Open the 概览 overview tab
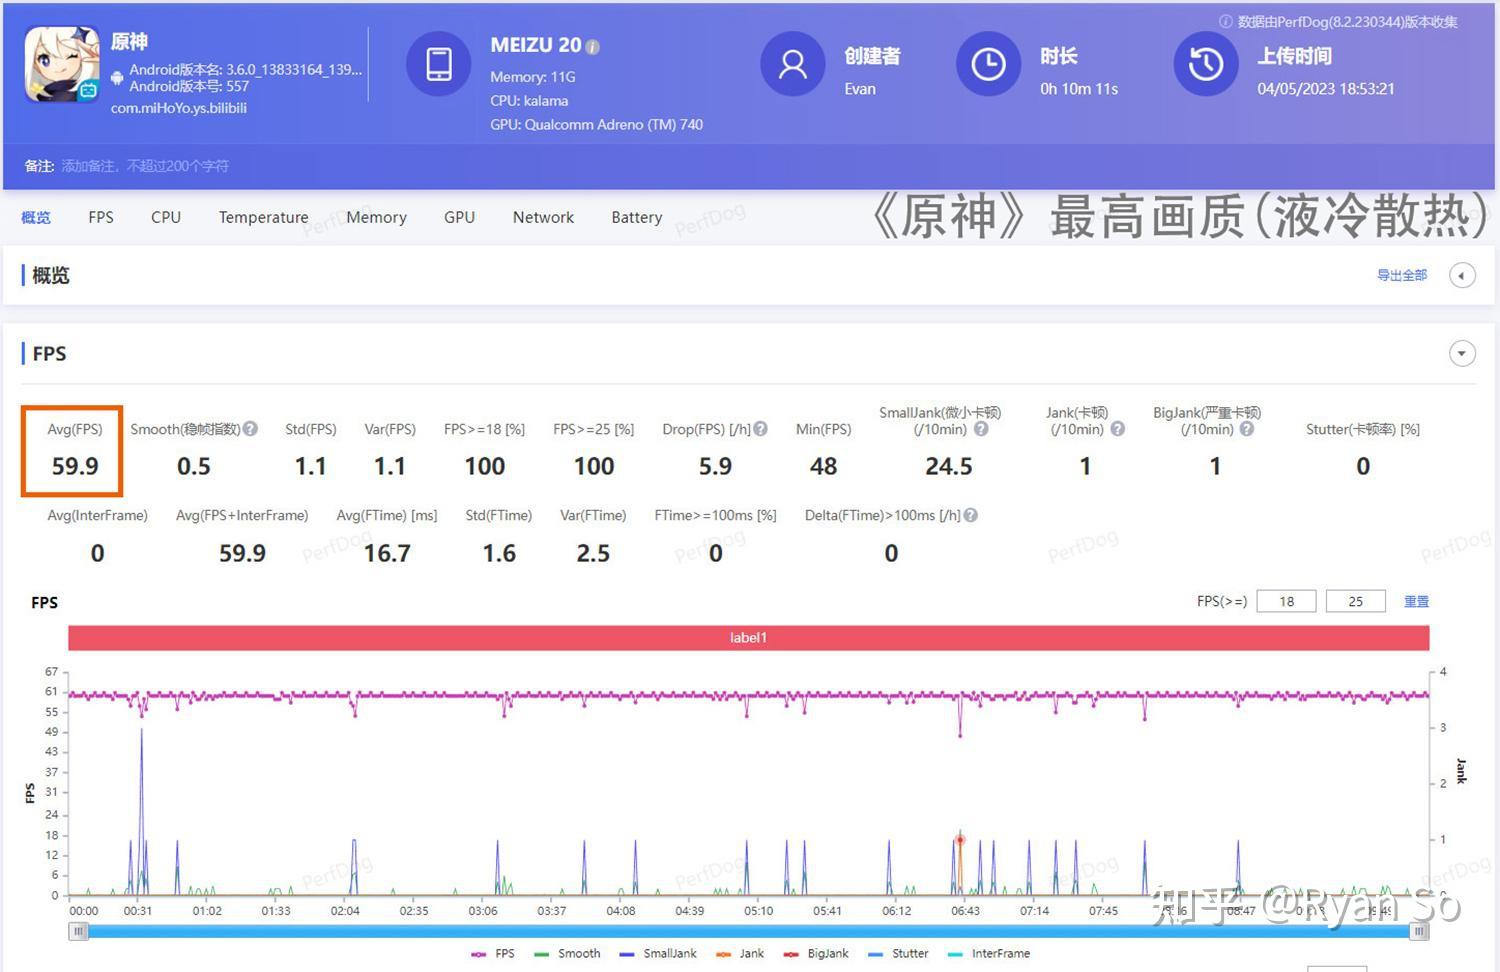The width and height of the screenshot is (1500, 972). (x=36, y=217)
